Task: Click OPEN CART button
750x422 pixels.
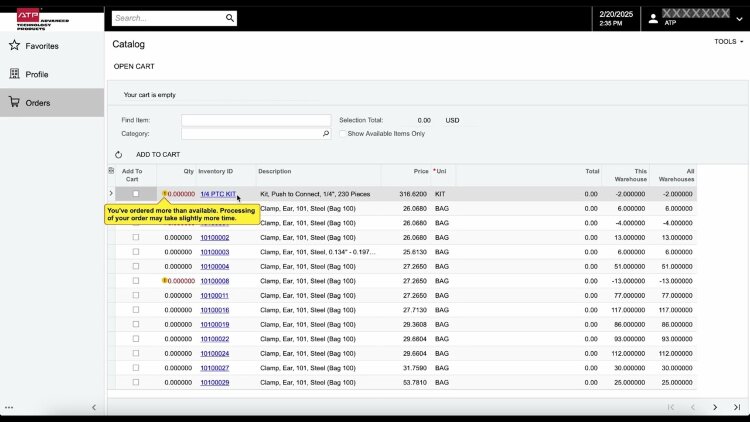Action: pos(134,67)
